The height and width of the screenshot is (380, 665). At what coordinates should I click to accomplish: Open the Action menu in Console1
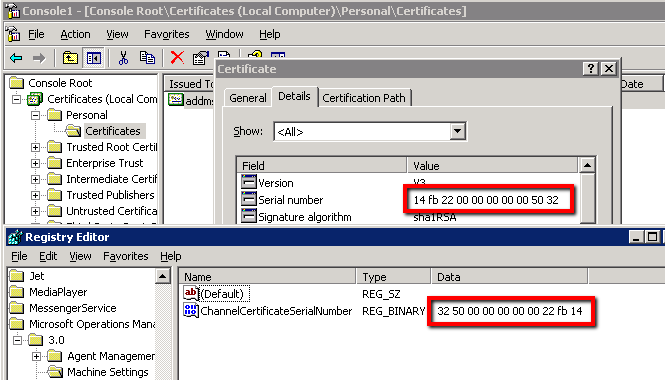click(75, 34)
